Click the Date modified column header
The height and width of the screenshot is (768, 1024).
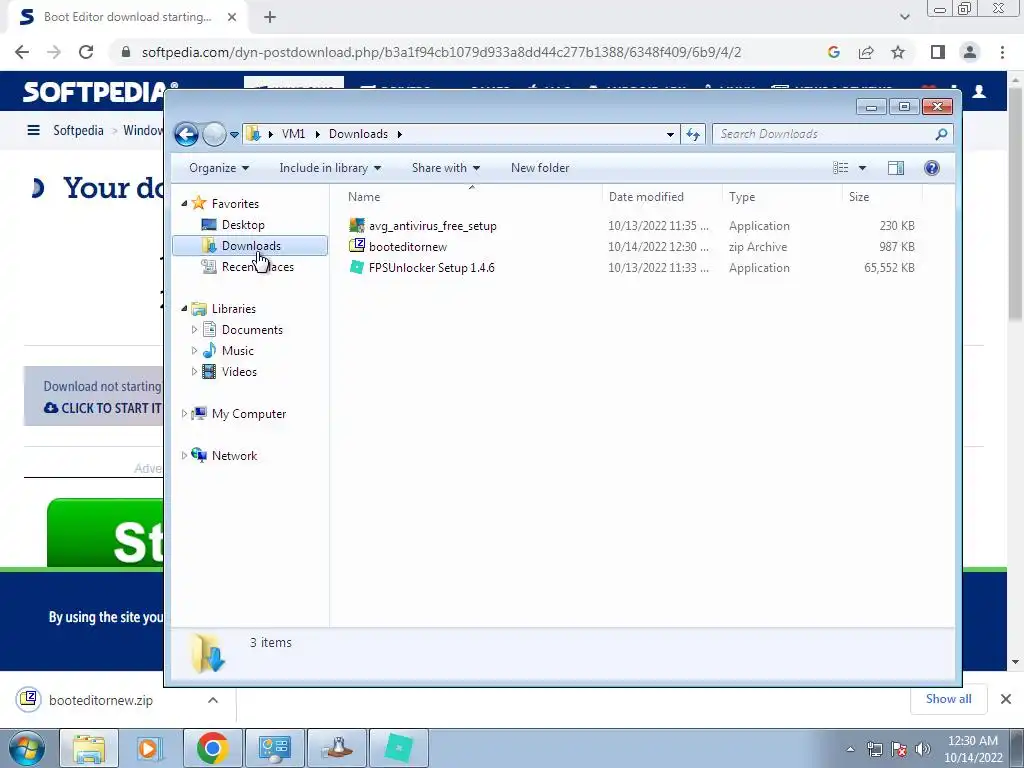pos(646,197)
